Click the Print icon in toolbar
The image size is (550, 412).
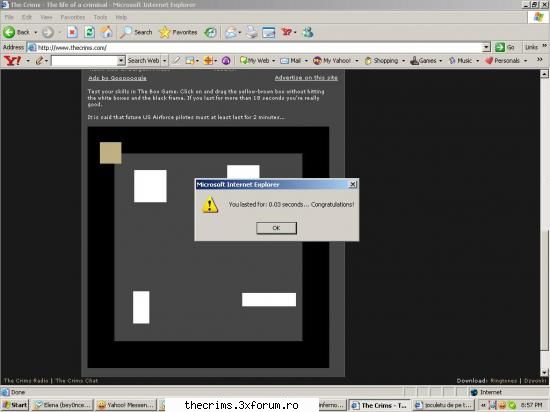(x=251, y=32)
